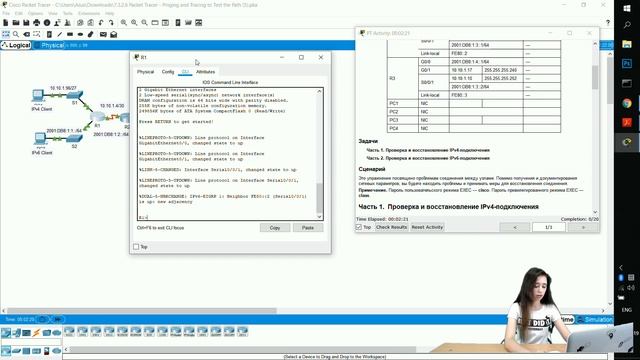The height and width of the screenshot is (360, 640).
Task: Click the Redo arrow icon
Action: (111, 23)
